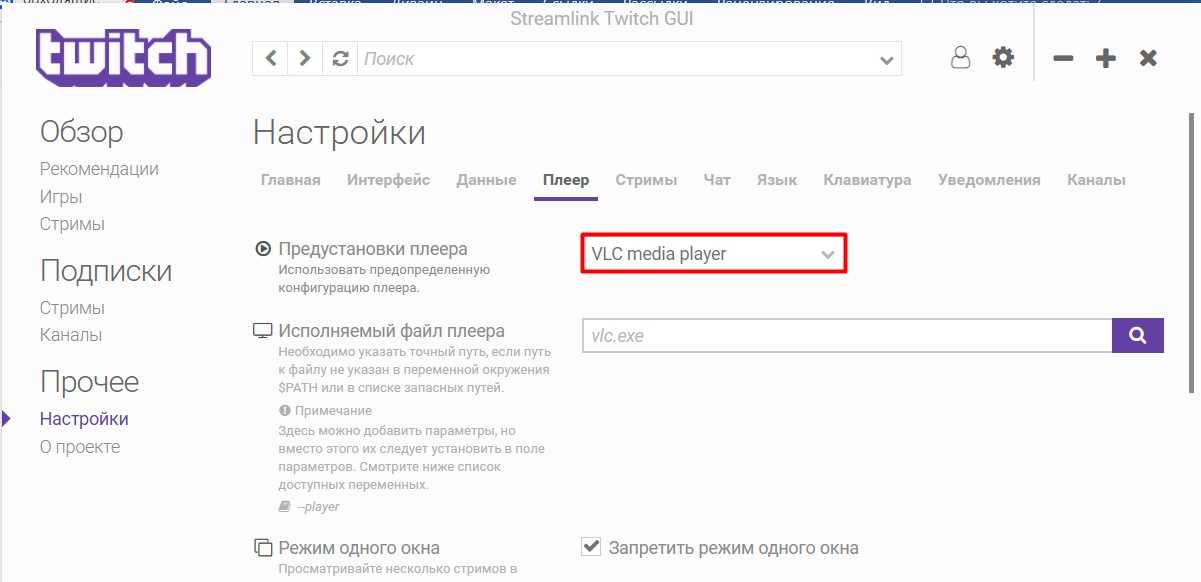Click the vlc.exe player executable field
The image size is (1201, 582).
coord(847,336)
